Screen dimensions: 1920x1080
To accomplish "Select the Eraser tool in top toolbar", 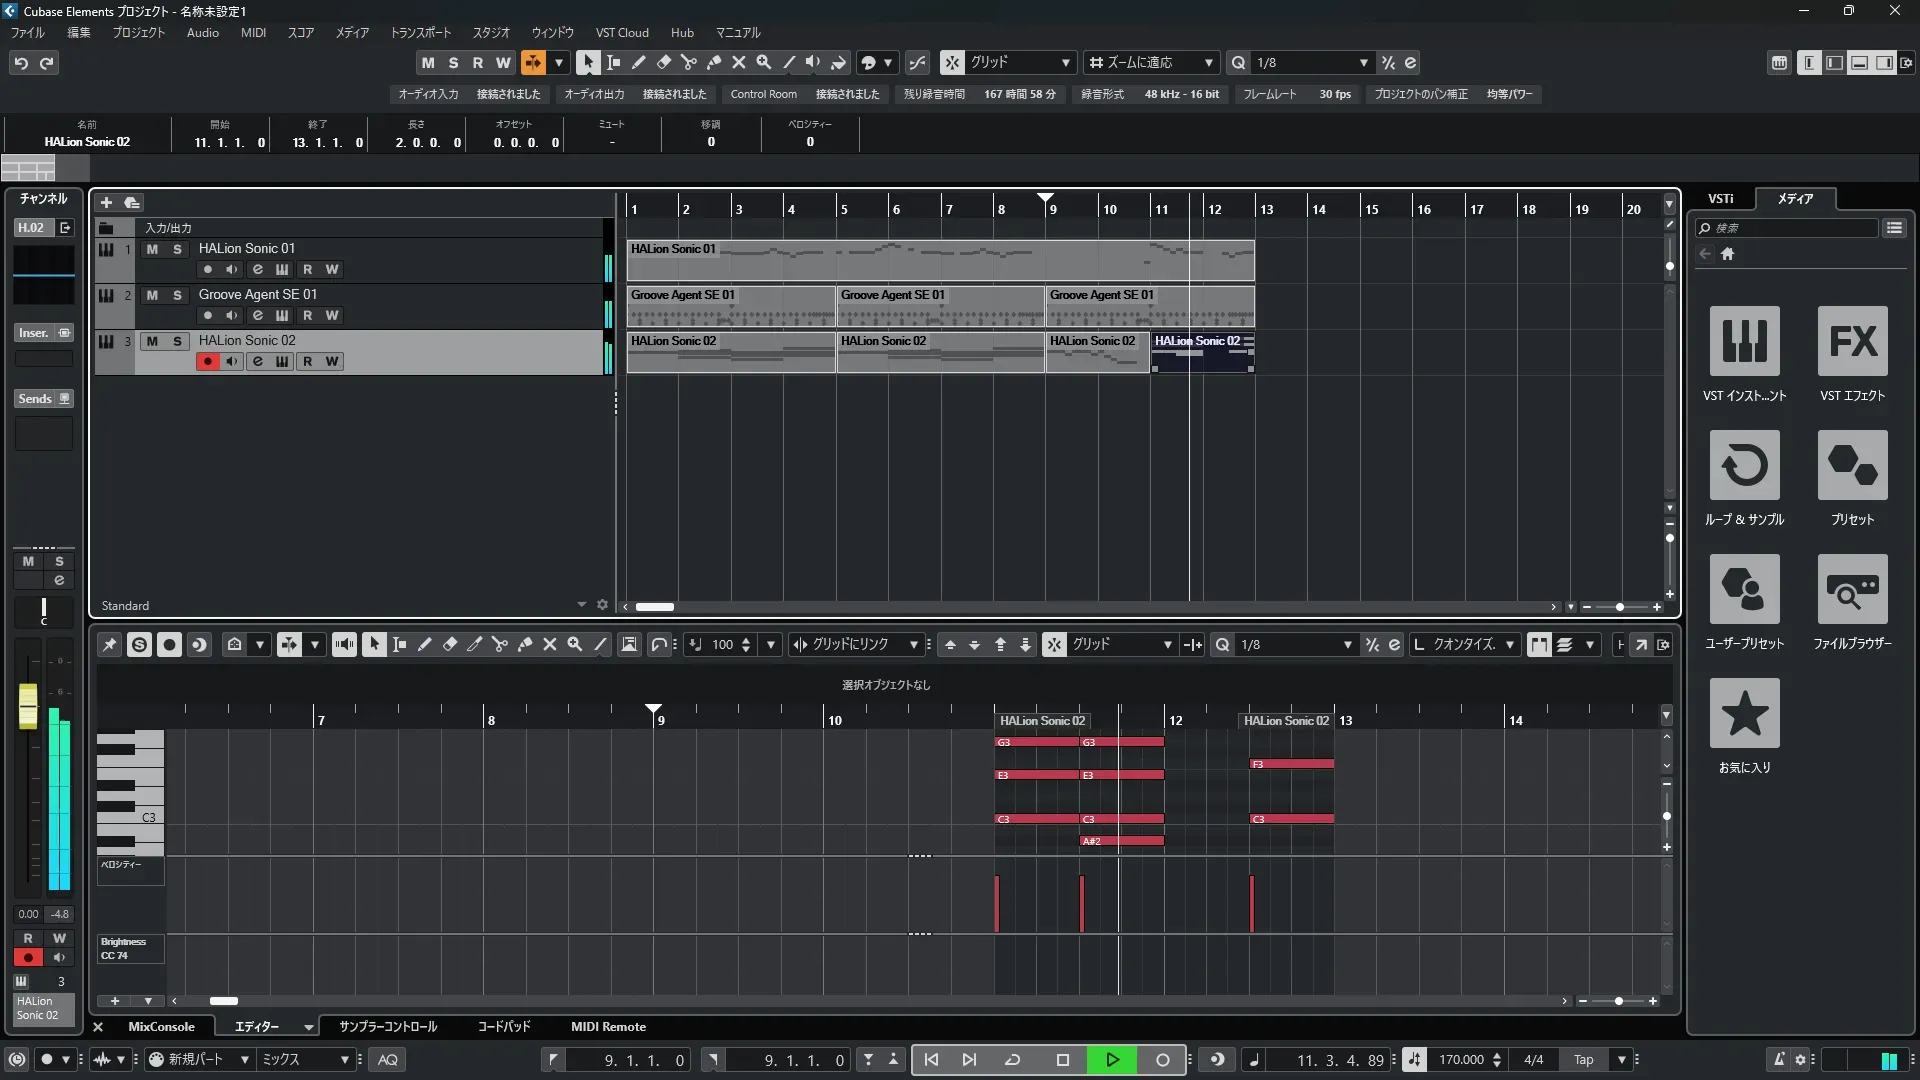I will tap(663, 62).
